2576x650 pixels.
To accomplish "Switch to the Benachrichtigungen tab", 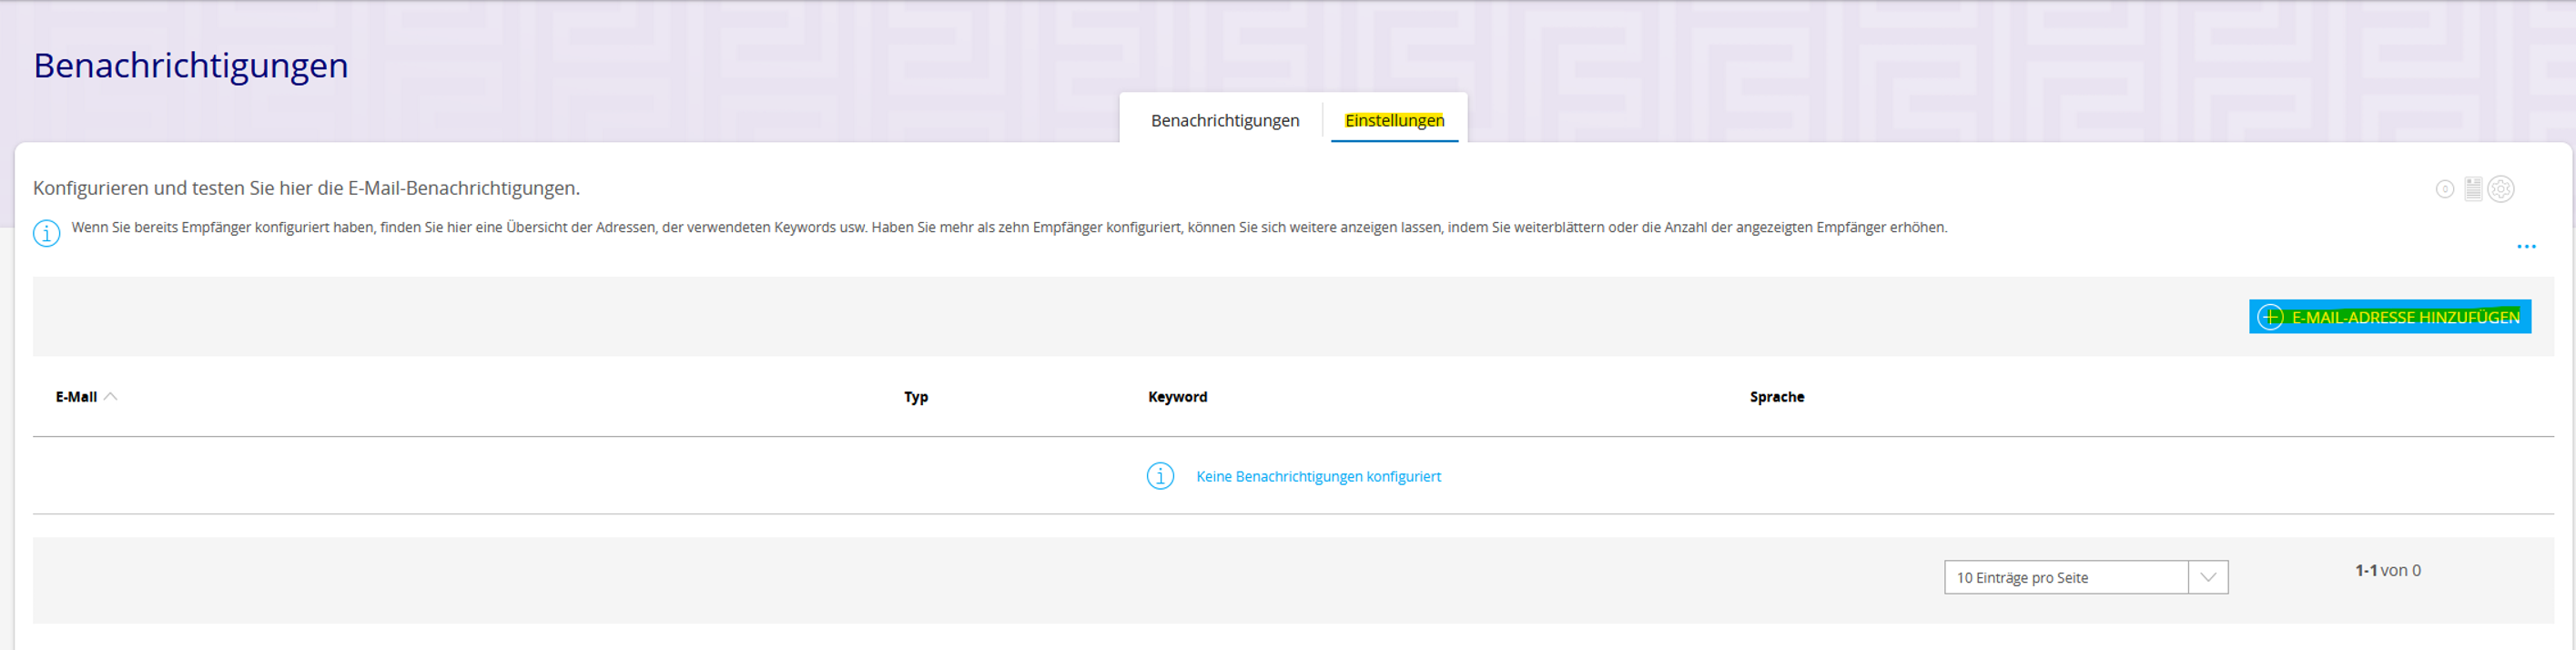I will (1225, 120).
